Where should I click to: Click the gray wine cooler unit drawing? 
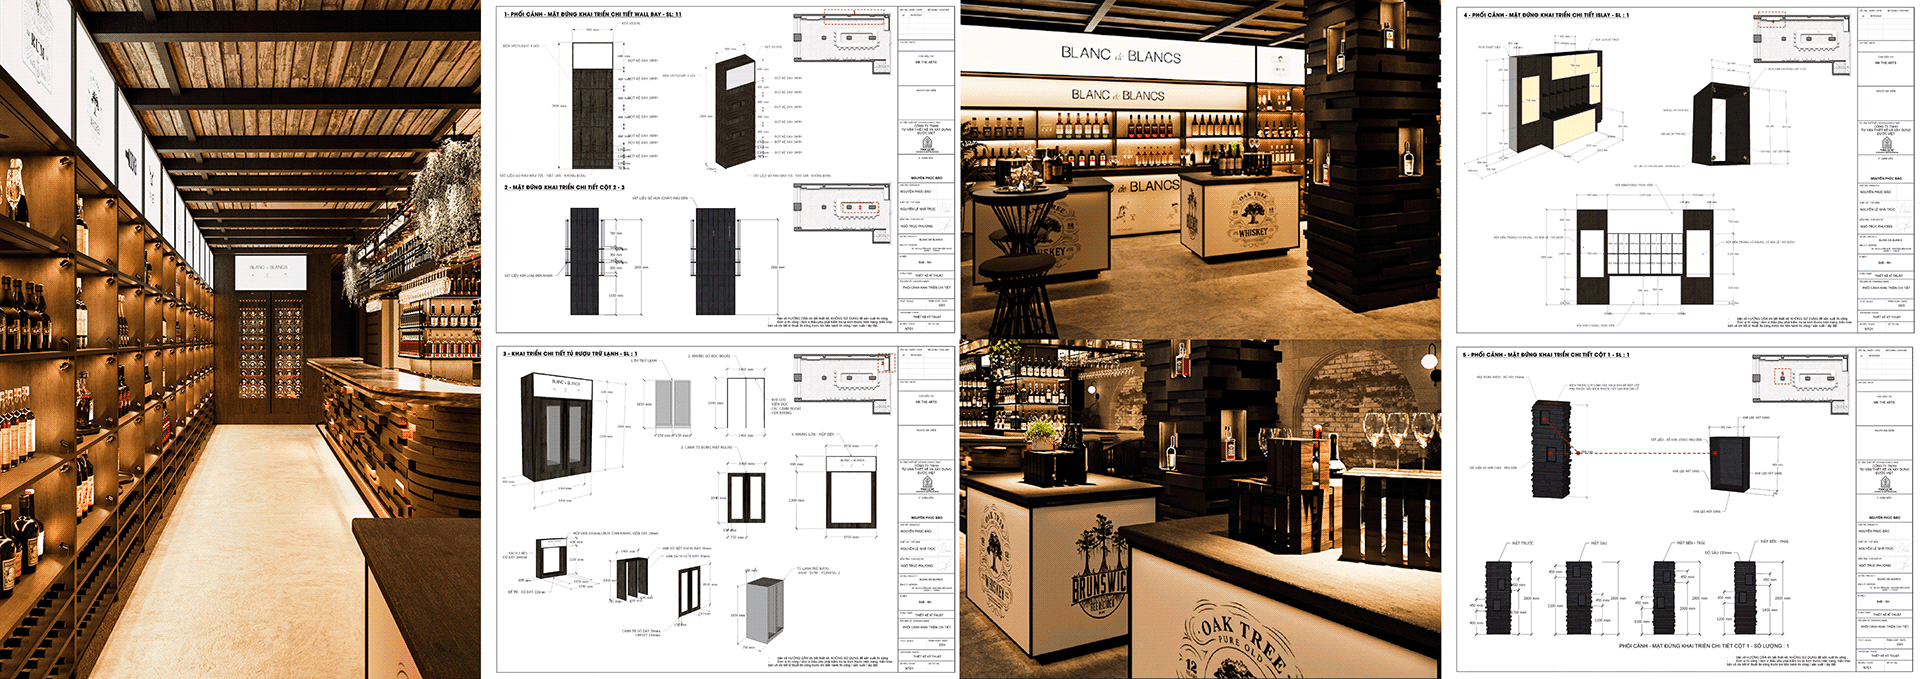pyautogui.click(x=764, y=610)
